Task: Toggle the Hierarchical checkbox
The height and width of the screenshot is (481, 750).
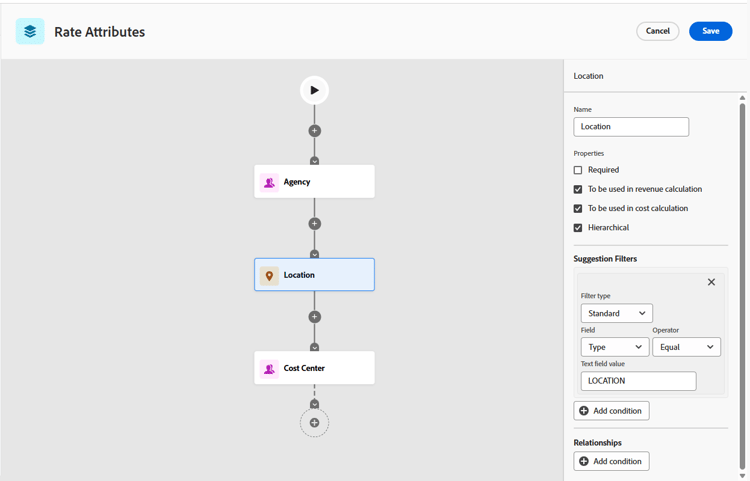Action: pos(578,228)
